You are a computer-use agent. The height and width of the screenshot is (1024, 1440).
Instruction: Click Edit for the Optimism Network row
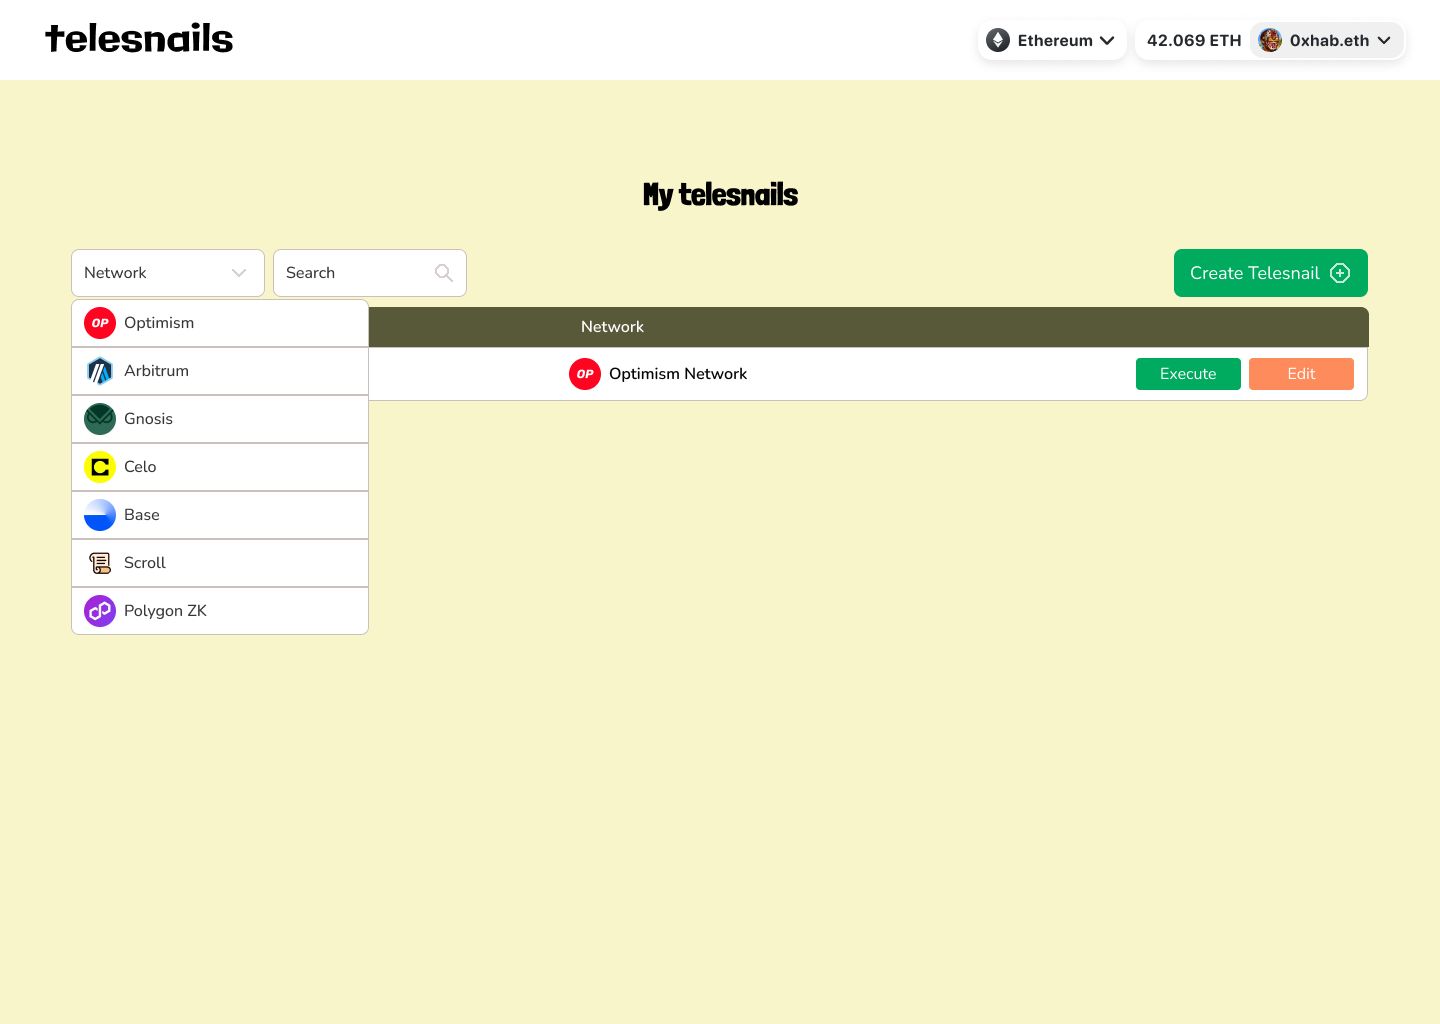tap(1301, 374)
